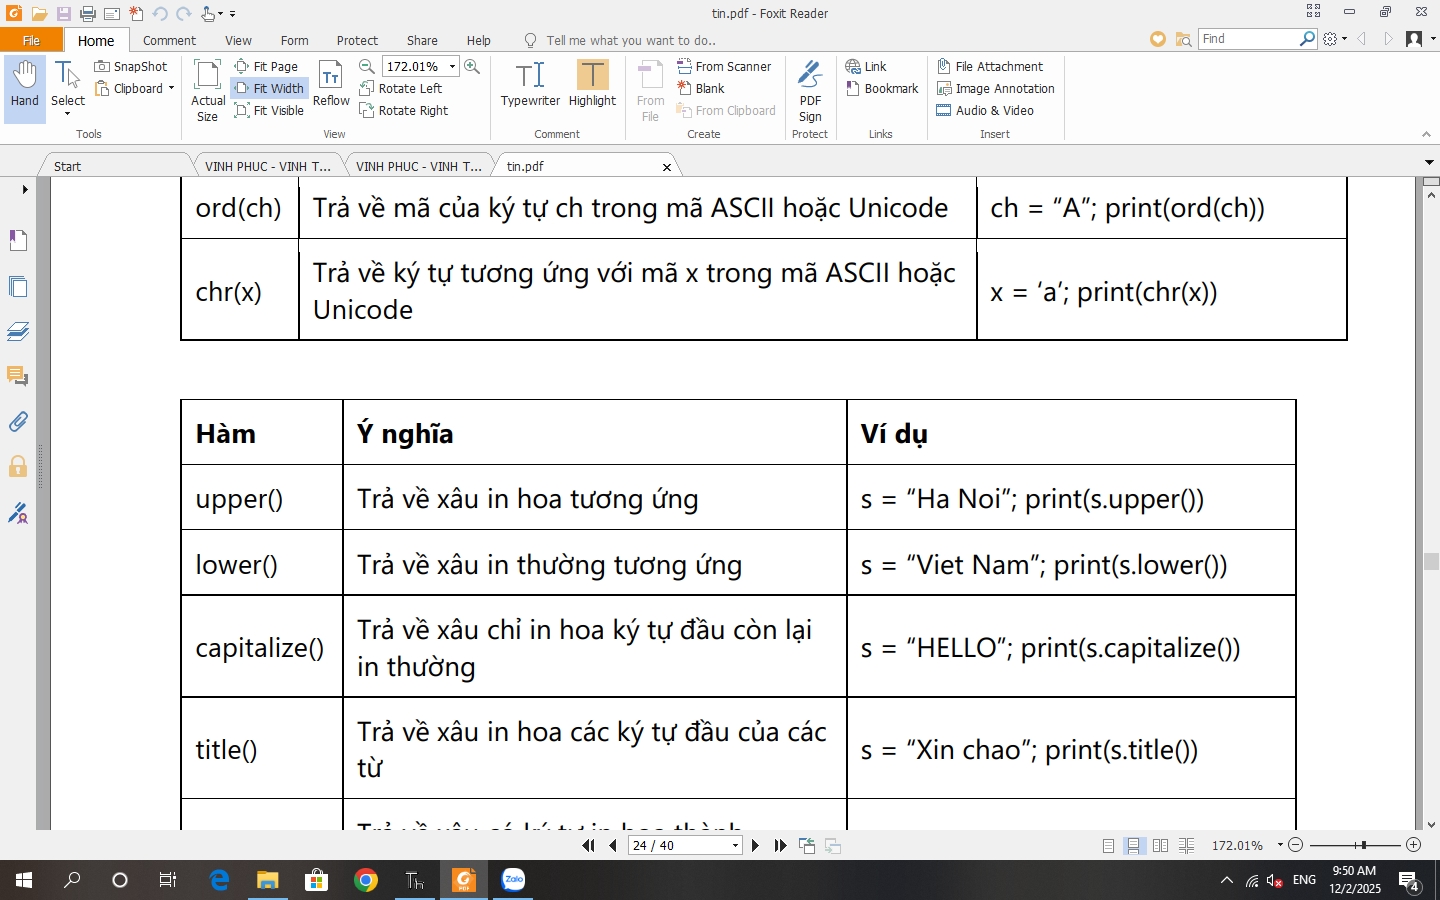Click the zoom out magnifier icon

pos(367,66)
